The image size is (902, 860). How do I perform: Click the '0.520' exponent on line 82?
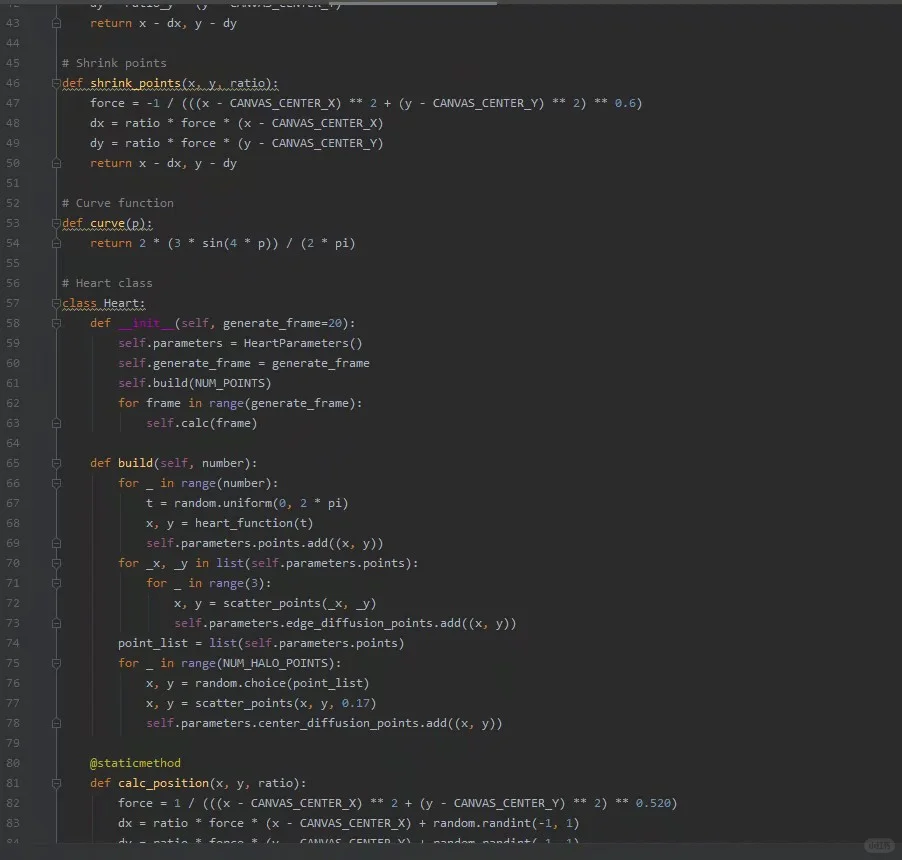[x=652, y=803]
